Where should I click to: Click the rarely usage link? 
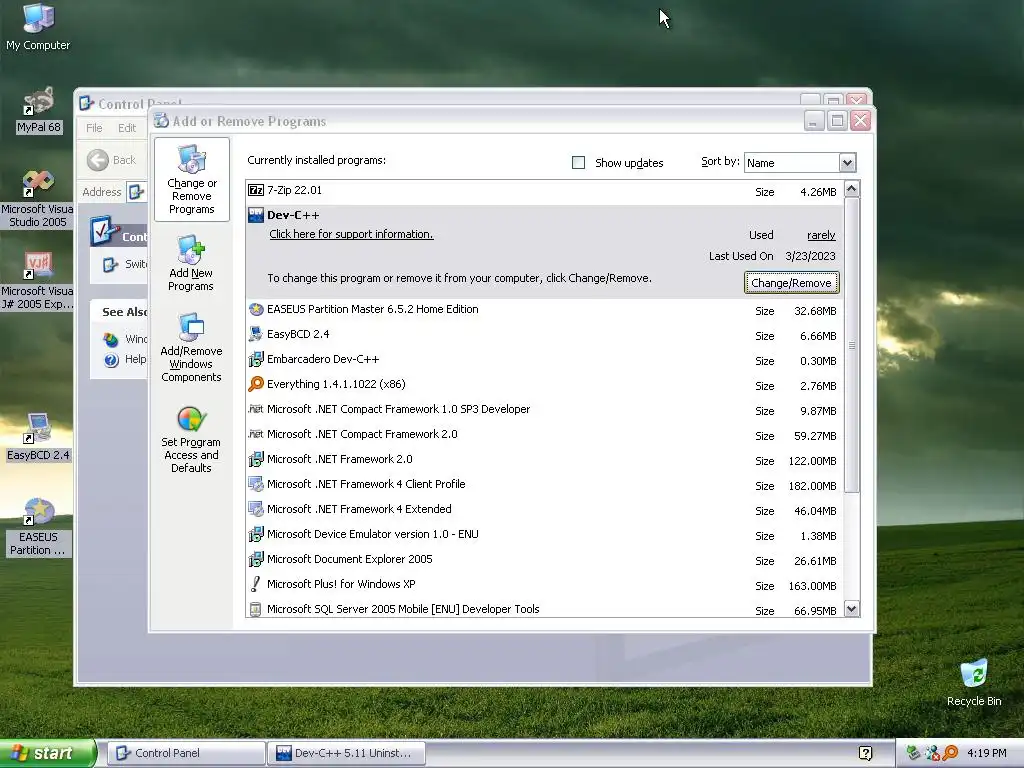[821, 235]
